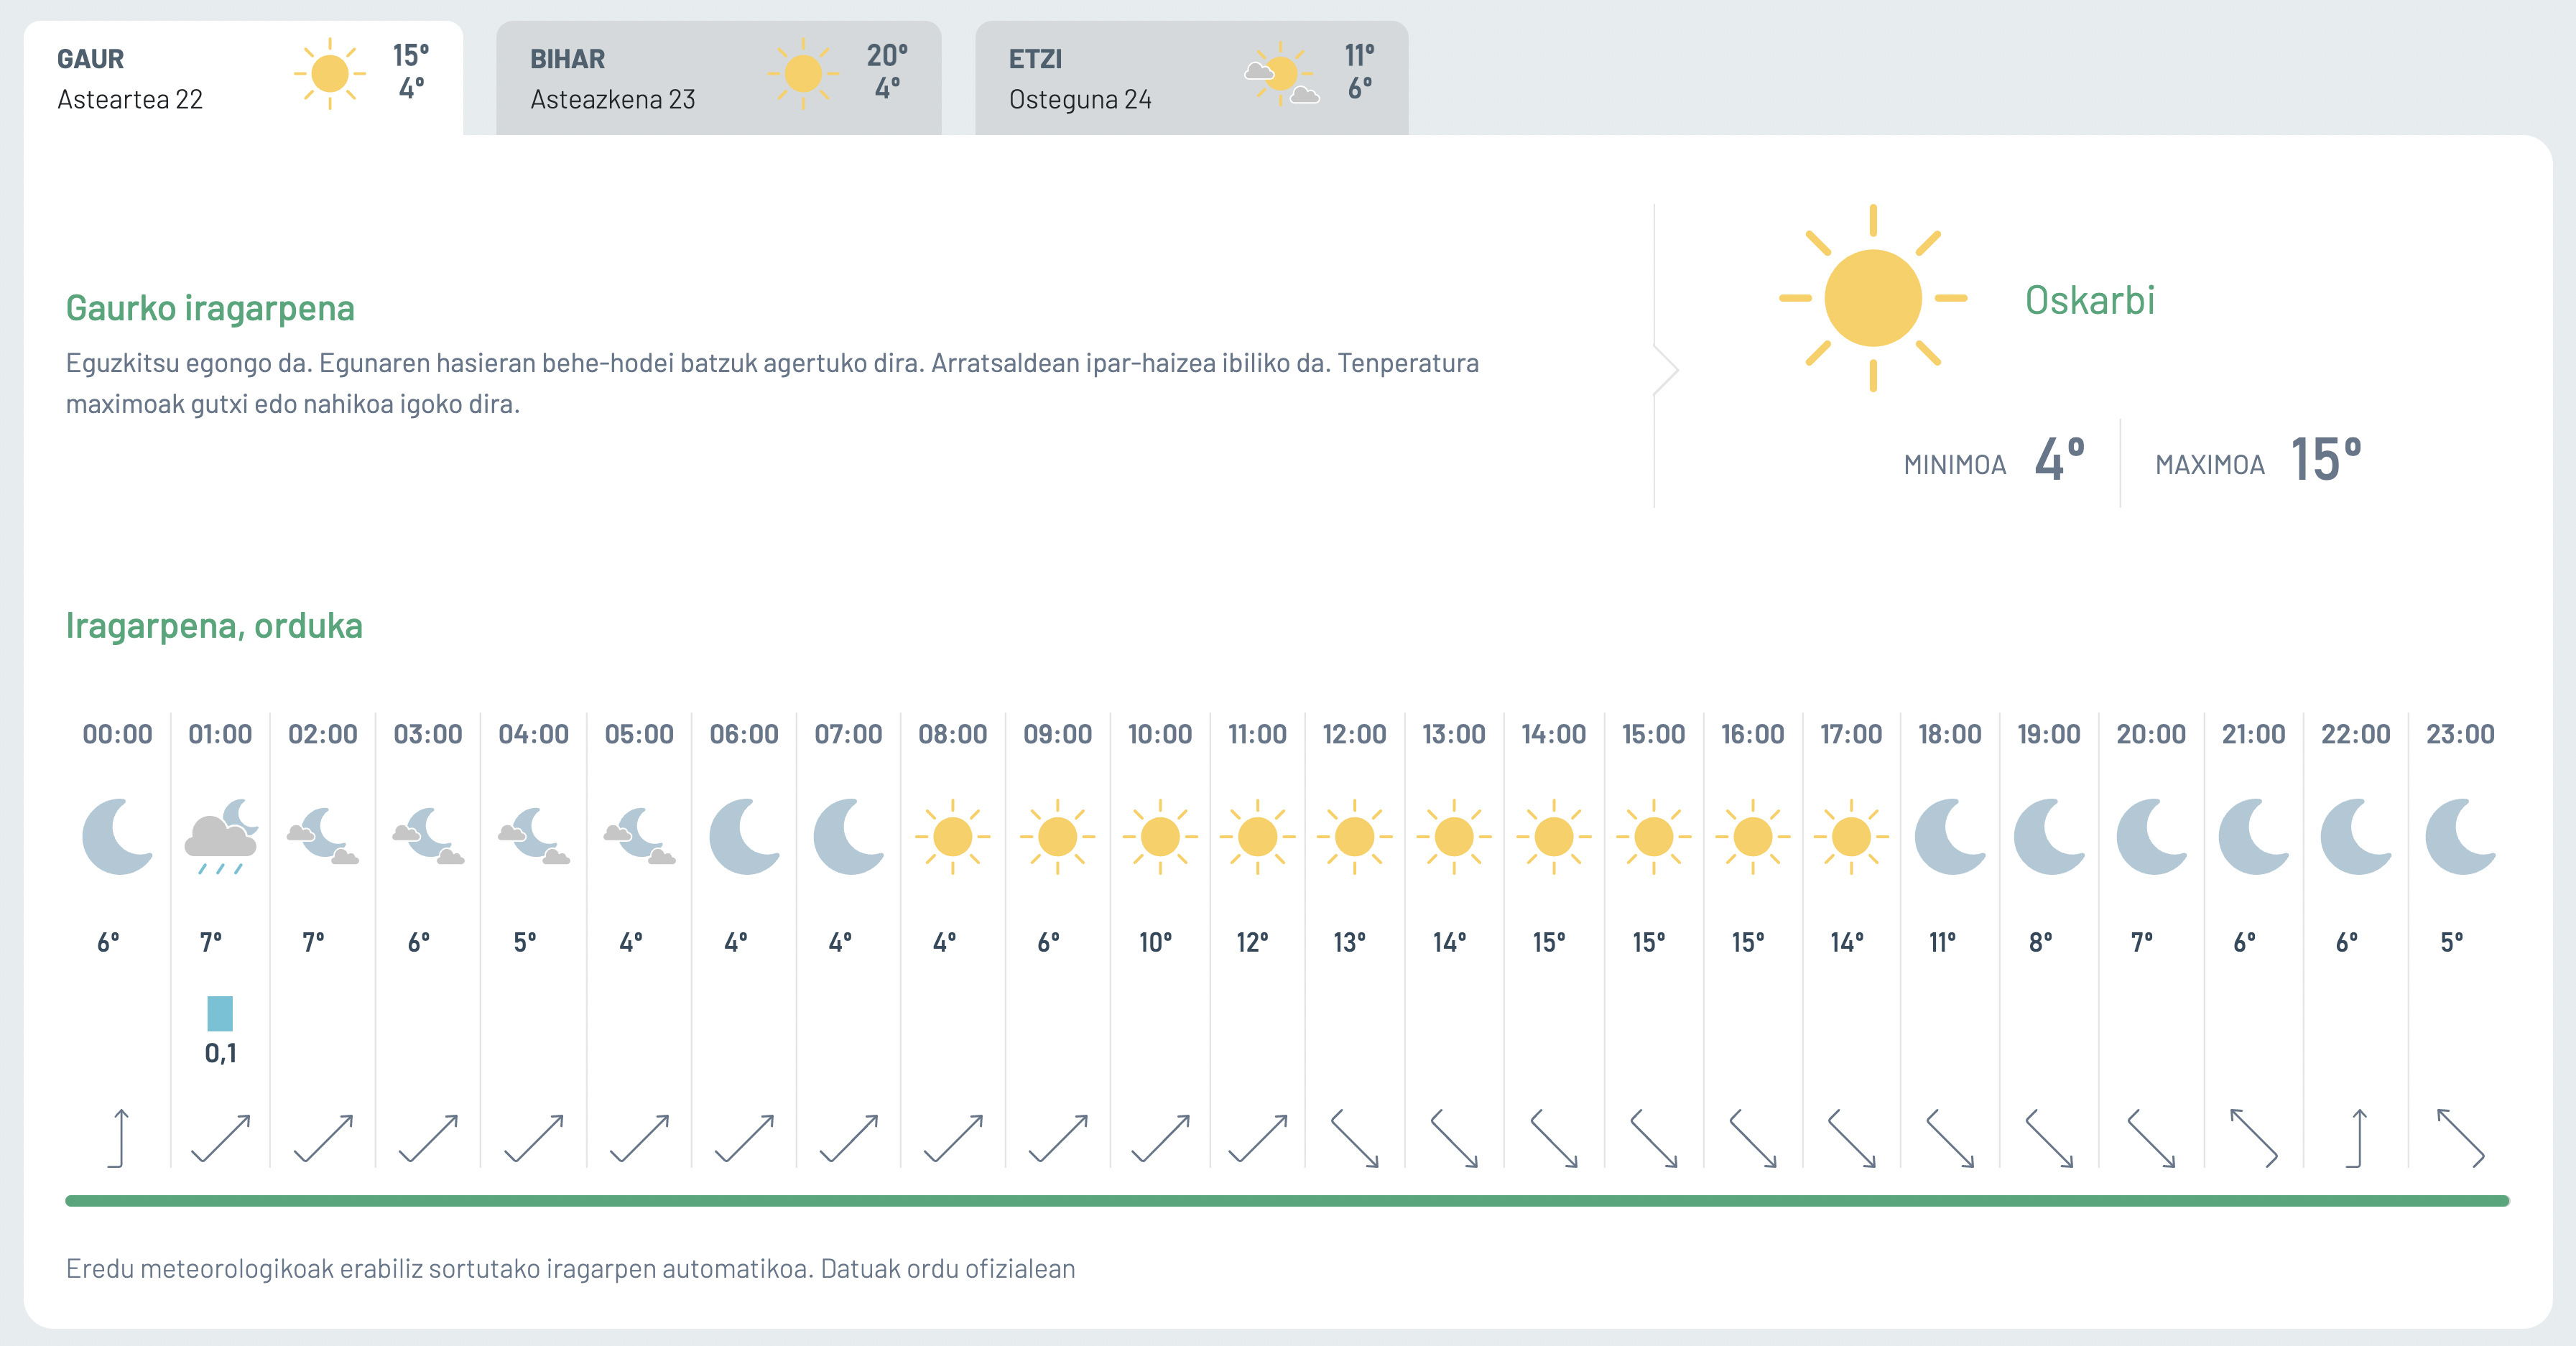Click the forecast description starting with Eguzkitsu egongo da
Viewport: 2576px width, 1346px height.
[772, 383]
